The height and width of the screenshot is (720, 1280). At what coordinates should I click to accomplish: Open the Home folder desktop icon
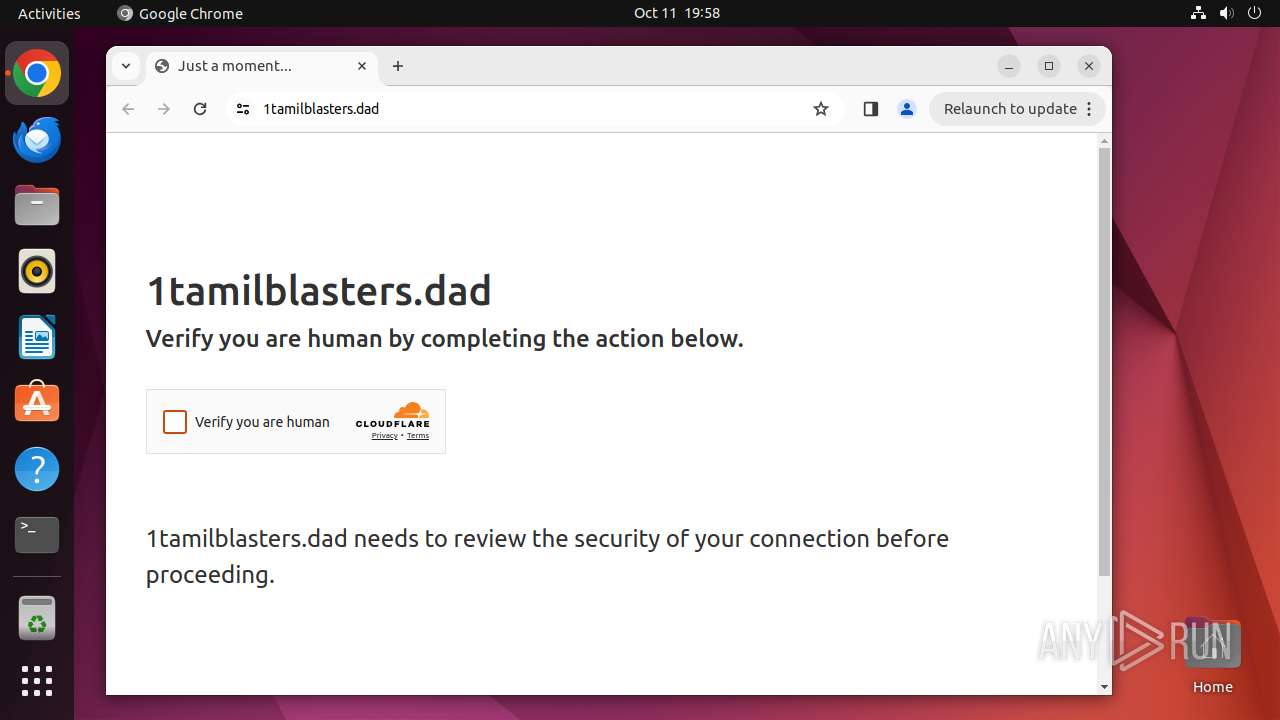point(1212,655)
